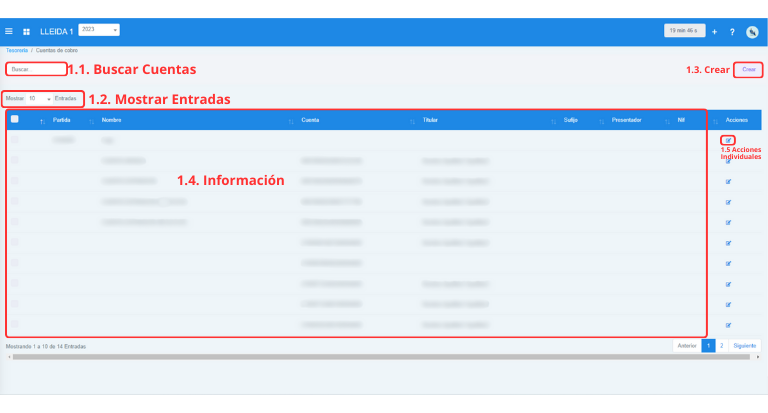This screenshot has height=413, width=768.
Task: Sort the table by the Nombre column
Action: click(x=112, y=120)
